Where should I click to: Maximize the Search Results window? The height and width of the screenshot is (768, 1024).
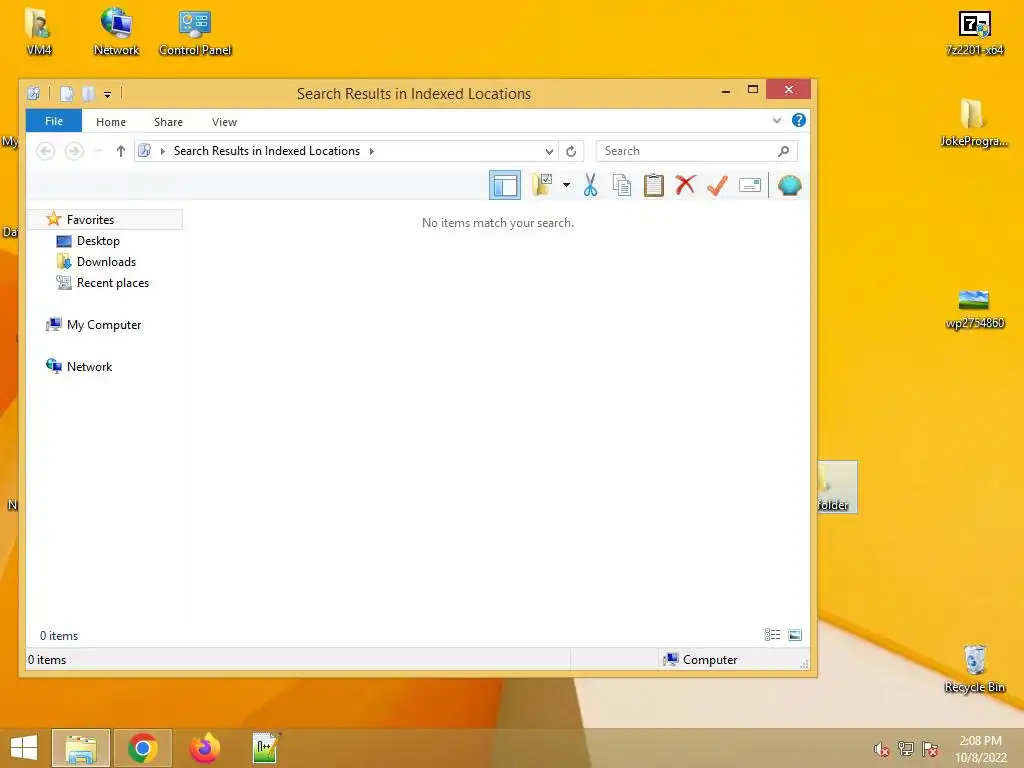click(752, 90)
